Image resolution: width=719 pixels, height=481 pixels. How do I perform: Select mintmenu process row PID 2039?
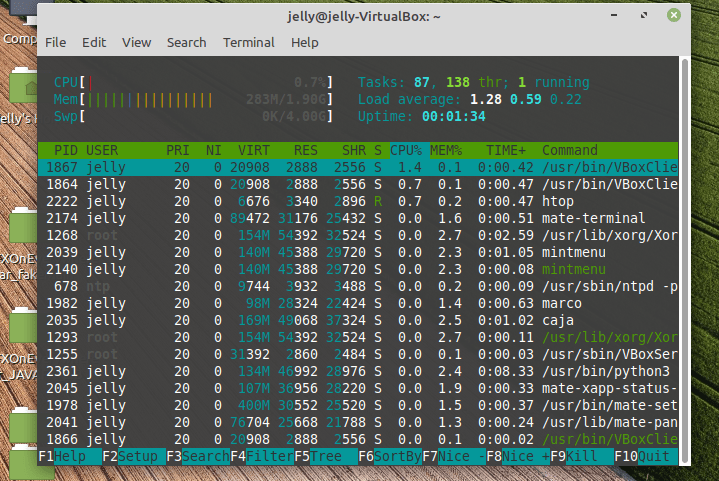tap(358, 252)
